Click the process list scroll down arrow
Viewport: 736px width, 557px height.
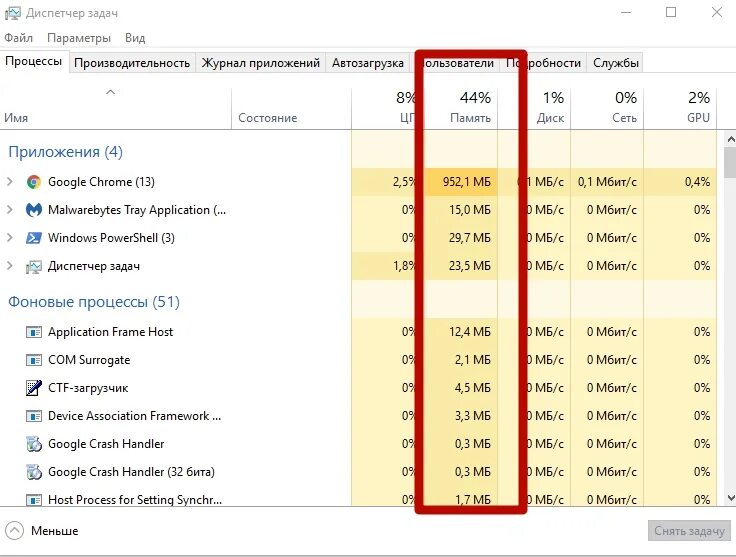click(730, 498)
